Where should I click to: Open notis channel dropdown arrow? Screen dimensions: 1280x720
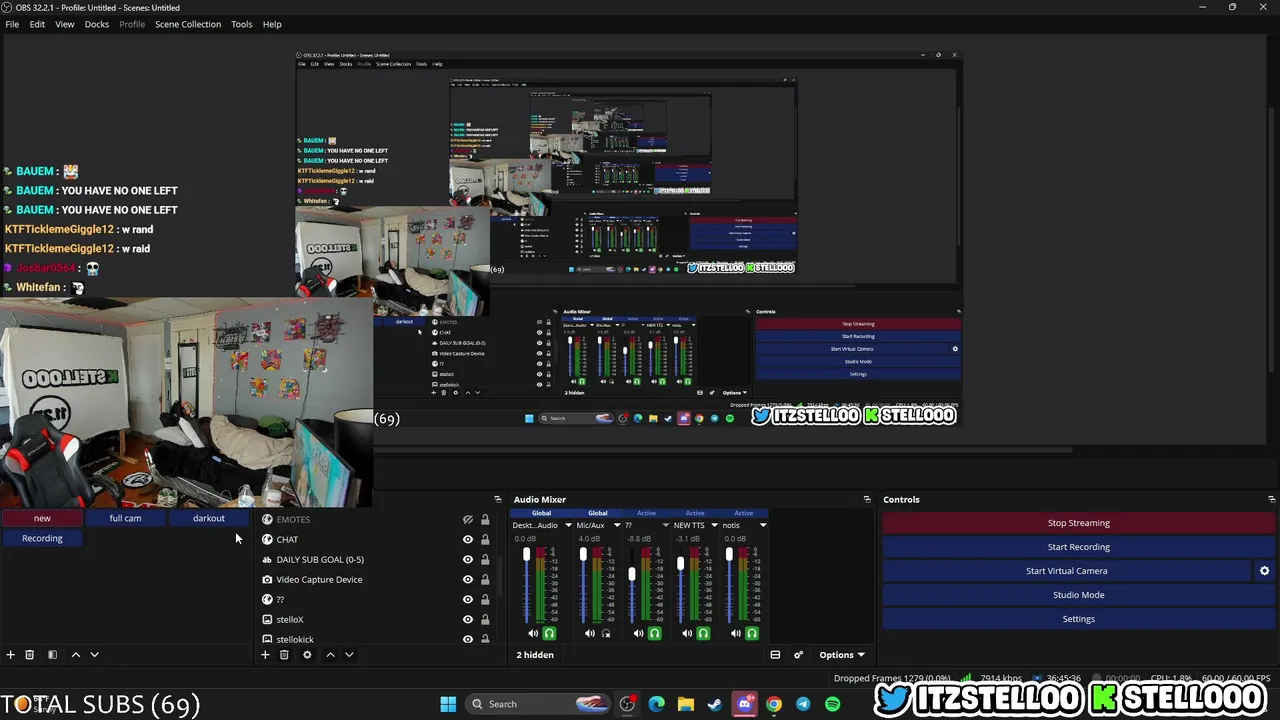762,525
